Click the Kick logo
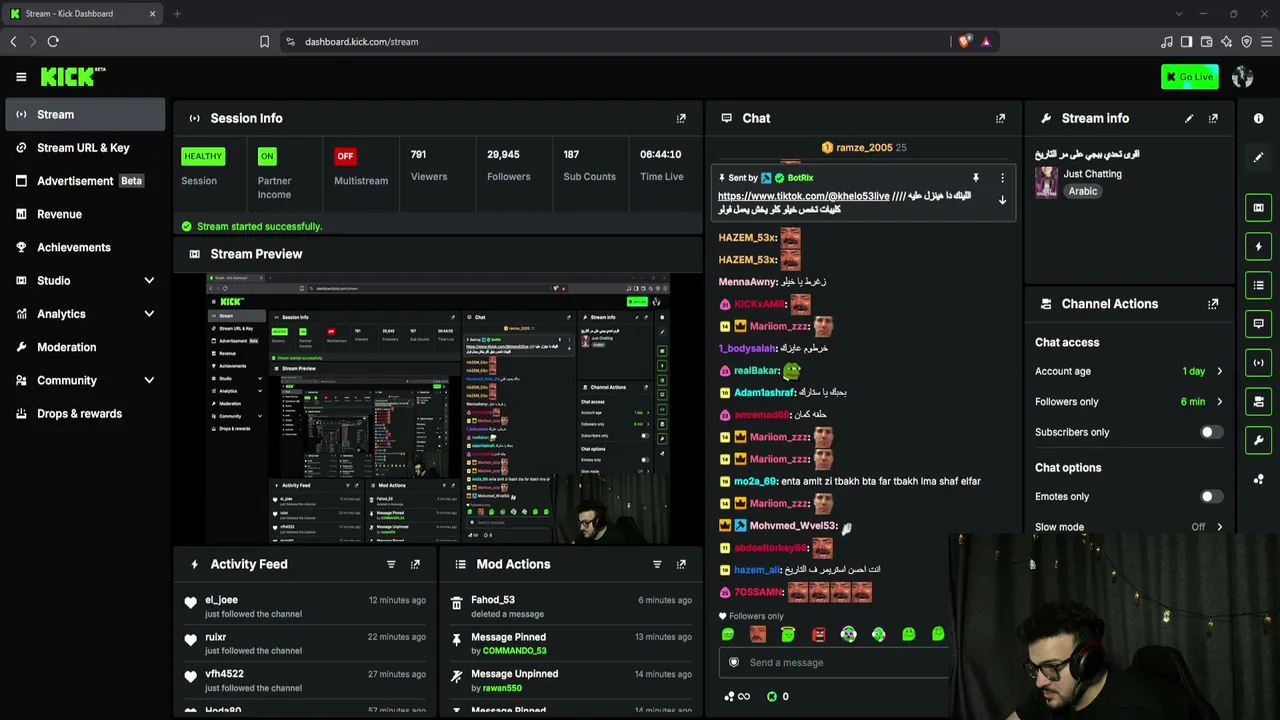Viewport: 1280px width, 720px height. [x=73, y=77]
